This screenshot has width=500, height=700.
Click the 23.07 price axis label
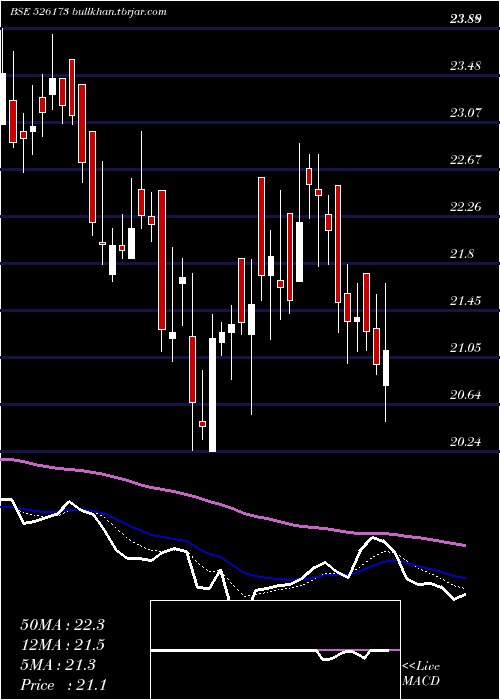point(465,113)
